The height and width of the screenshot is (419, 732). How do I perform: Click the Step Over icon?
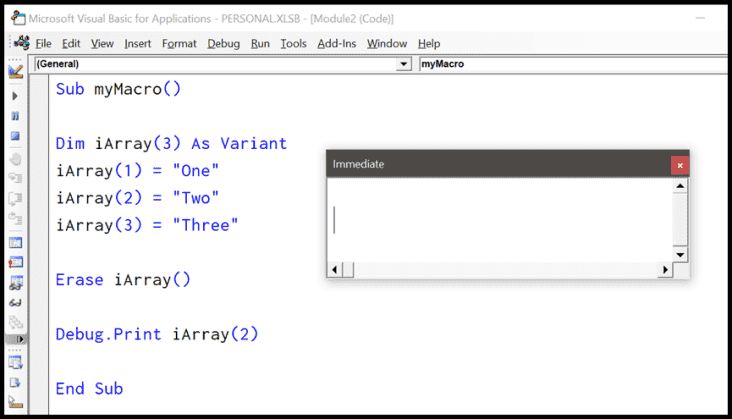(x=15, y=198)
